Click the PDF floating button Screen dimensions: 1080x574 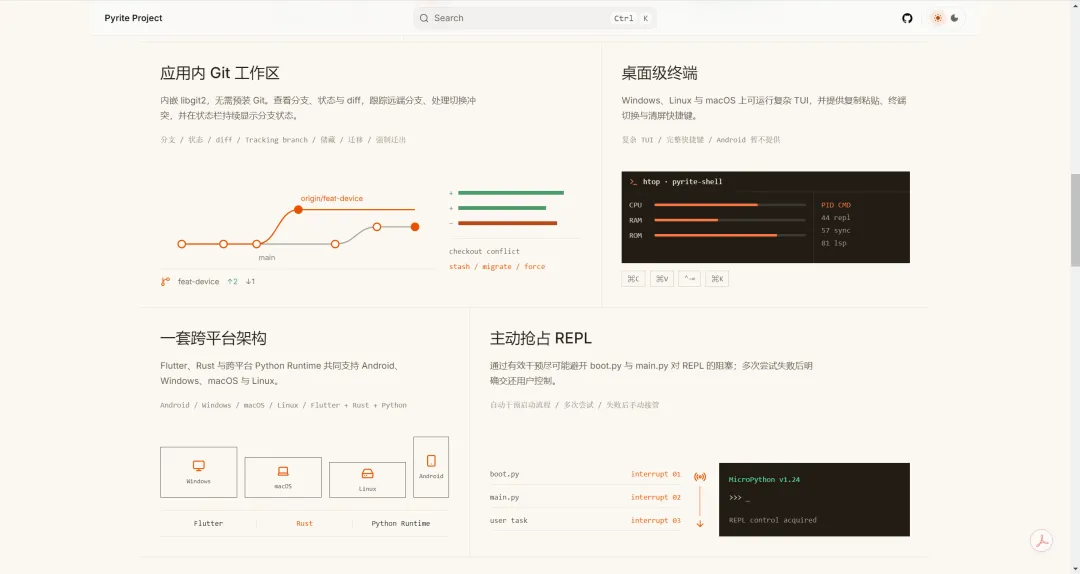[x=1041, y=540]
